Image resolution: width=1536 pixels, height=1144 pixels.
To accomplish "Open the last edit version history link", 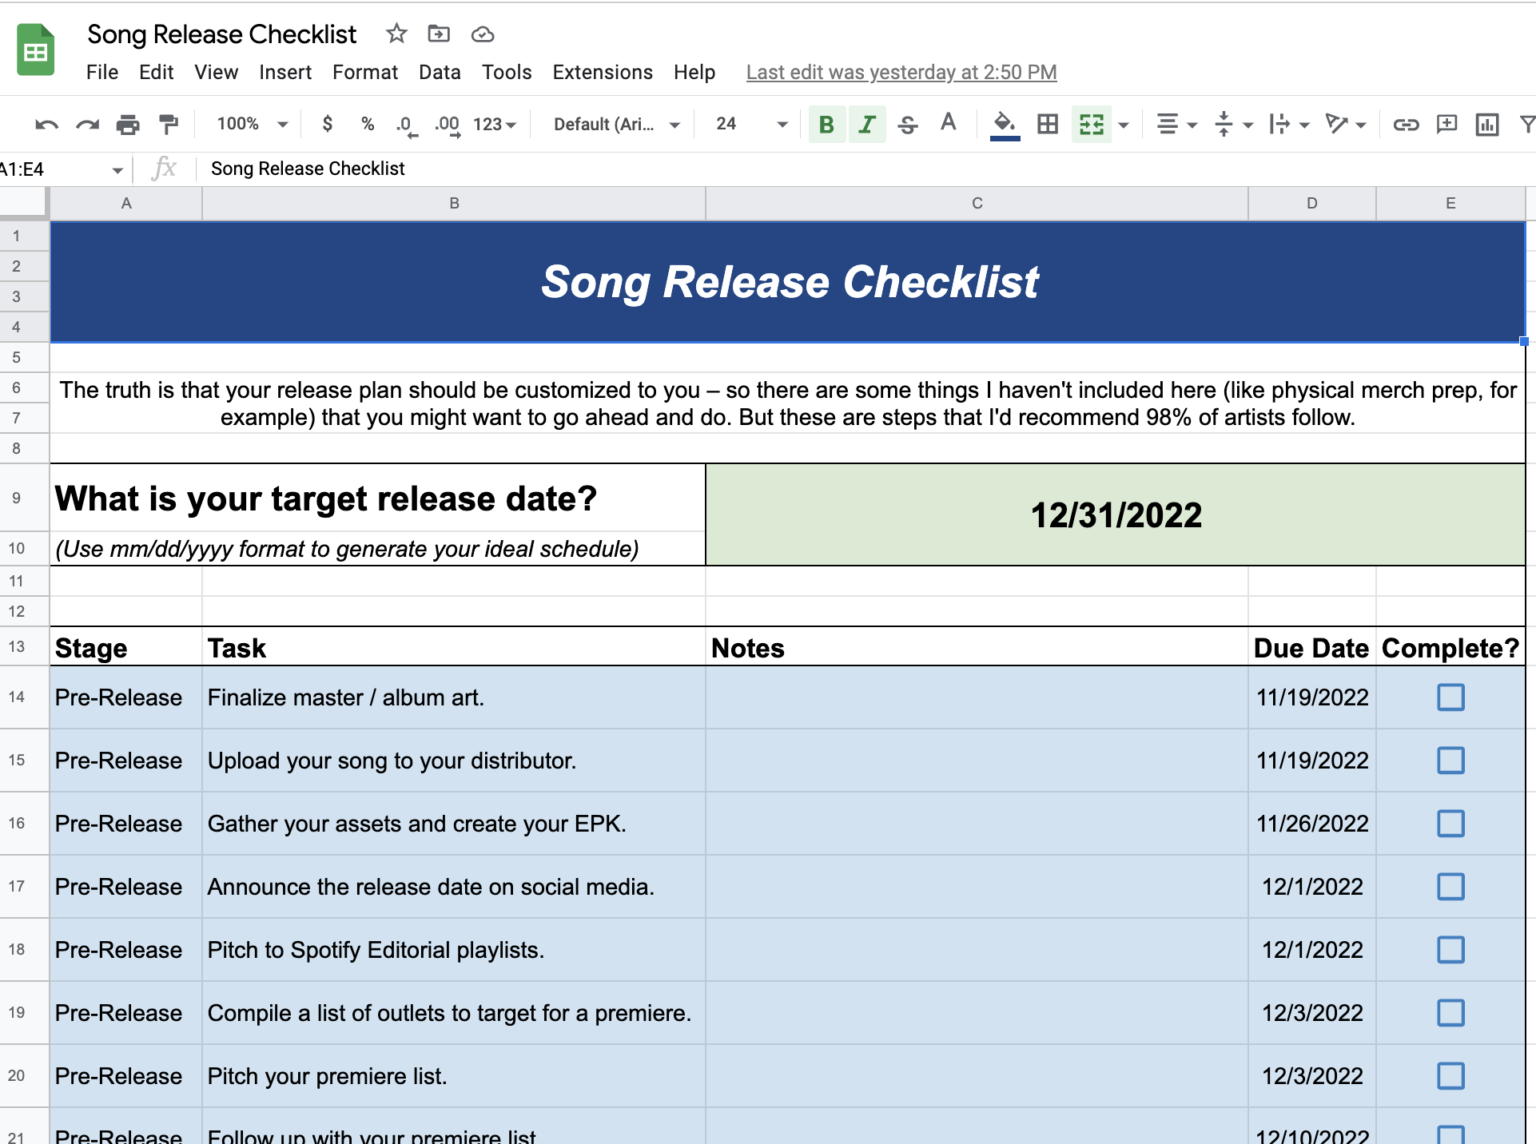I will click(x=901, y=72).
